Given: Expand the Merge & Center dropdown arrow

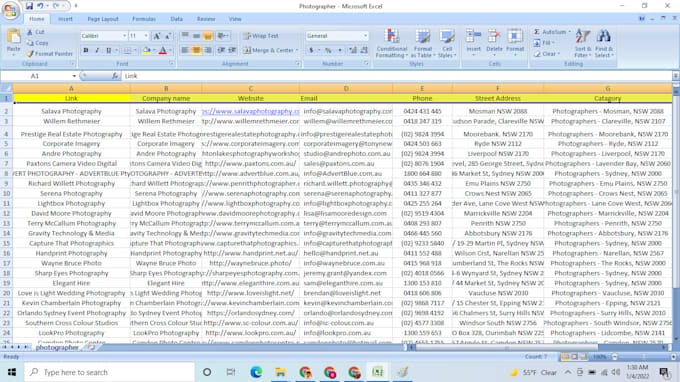Looking at the screenshot, I should pyautogui.click(x=297, y=50).
